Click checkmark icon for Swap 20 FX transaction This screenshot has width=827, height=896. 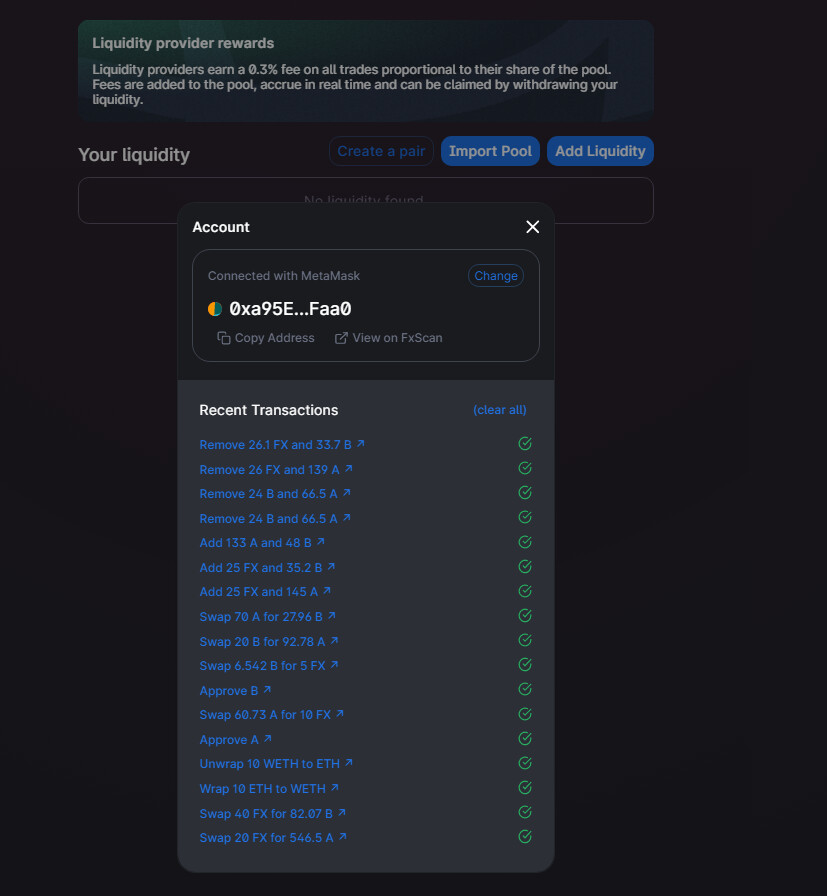click(525, 837)
